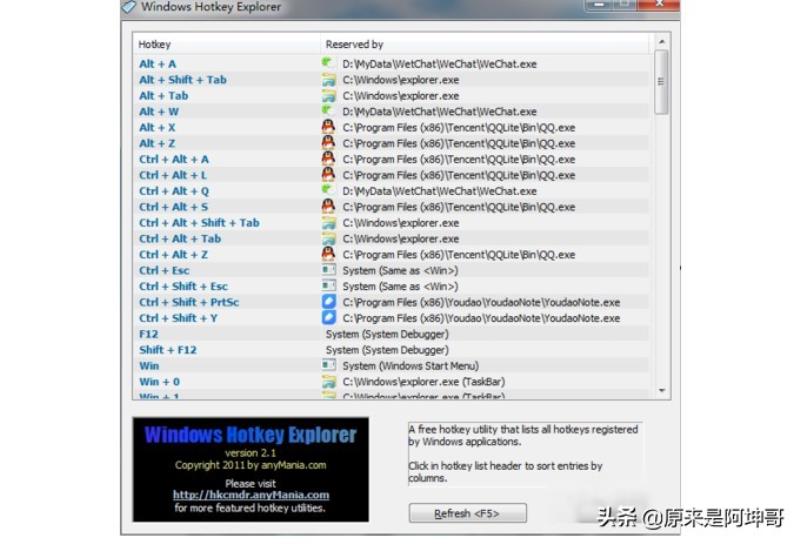Select the Ctrl + Shift + PrtSc hotkey entry

189,302
